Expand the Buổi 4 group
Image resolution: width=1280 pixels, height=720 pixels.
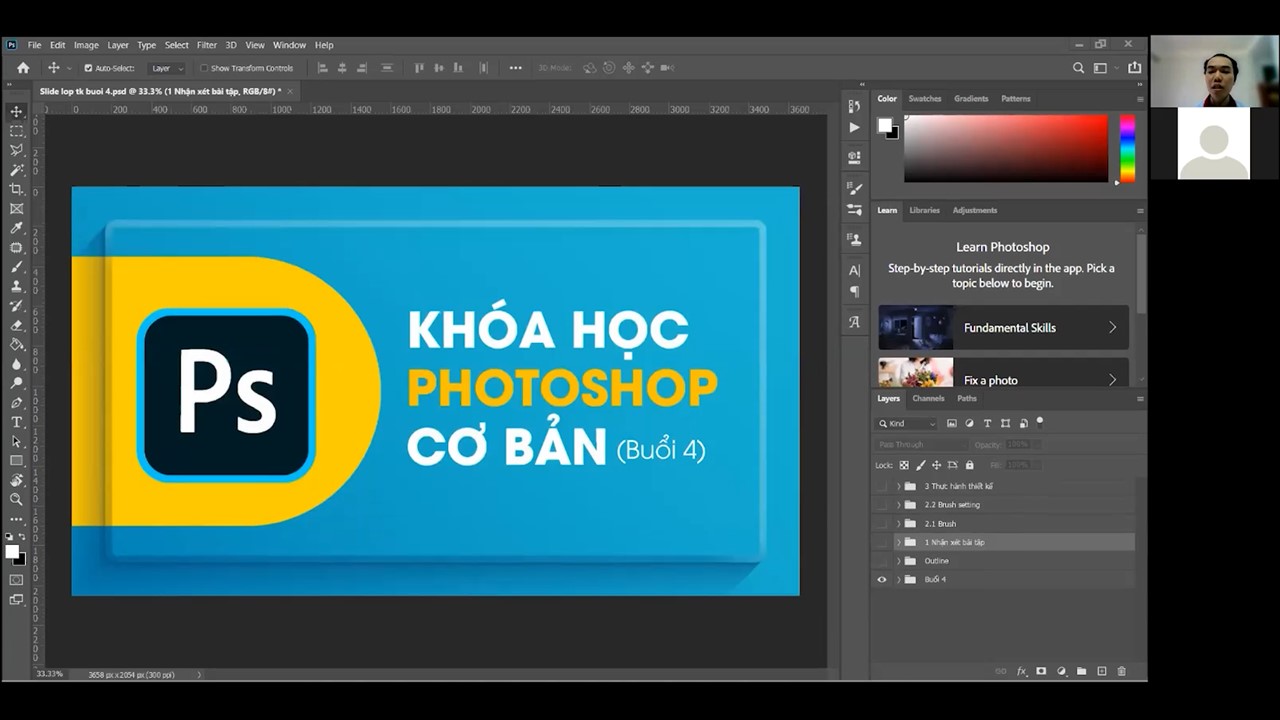[898, 580]
